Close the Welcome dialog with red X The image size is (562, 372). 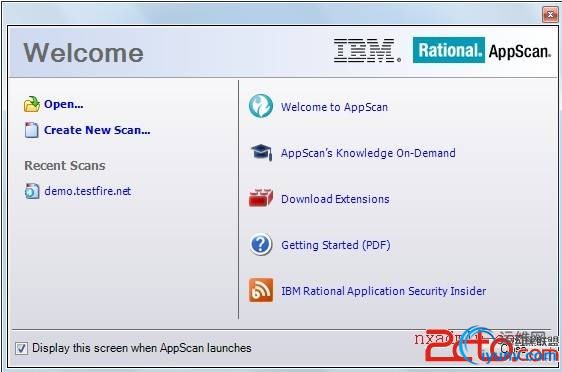pos(550,15)
